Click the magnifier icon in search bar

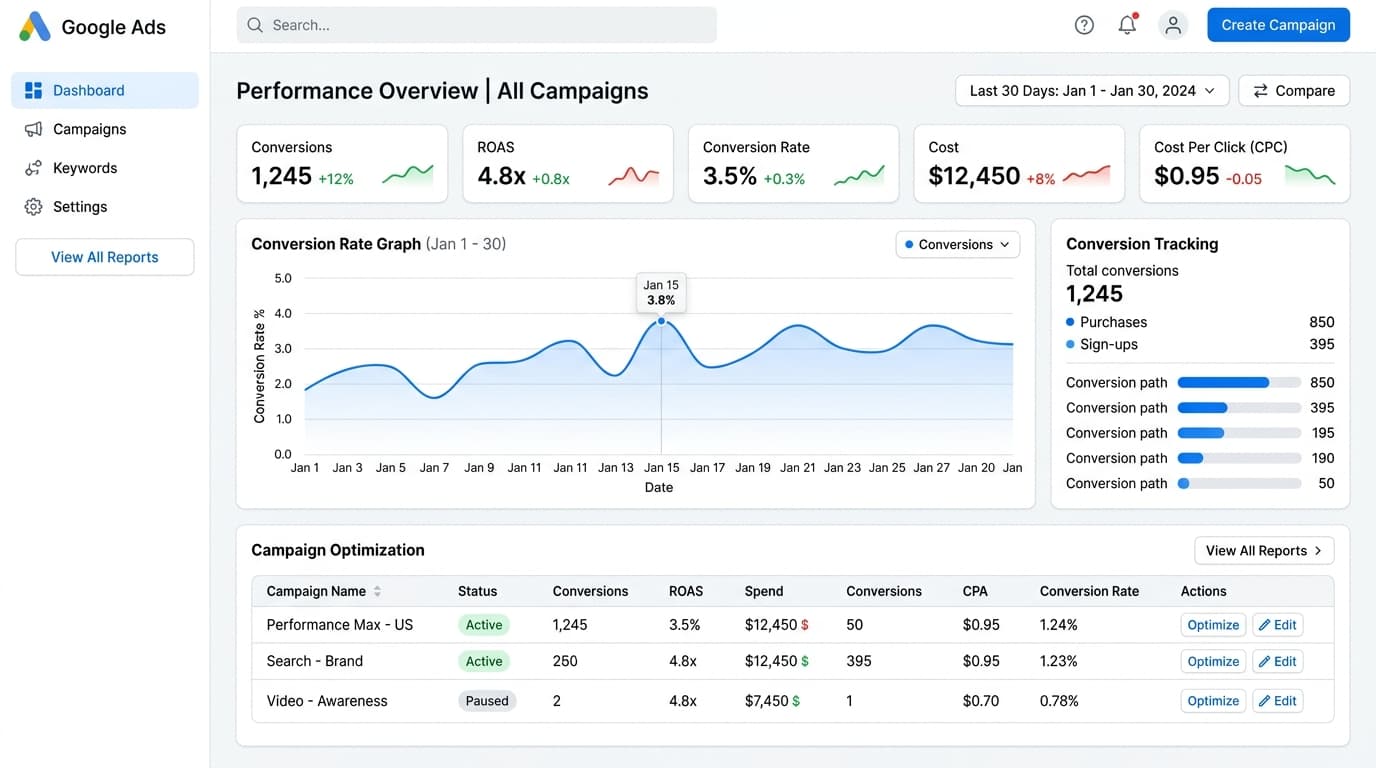click(255, 25)
